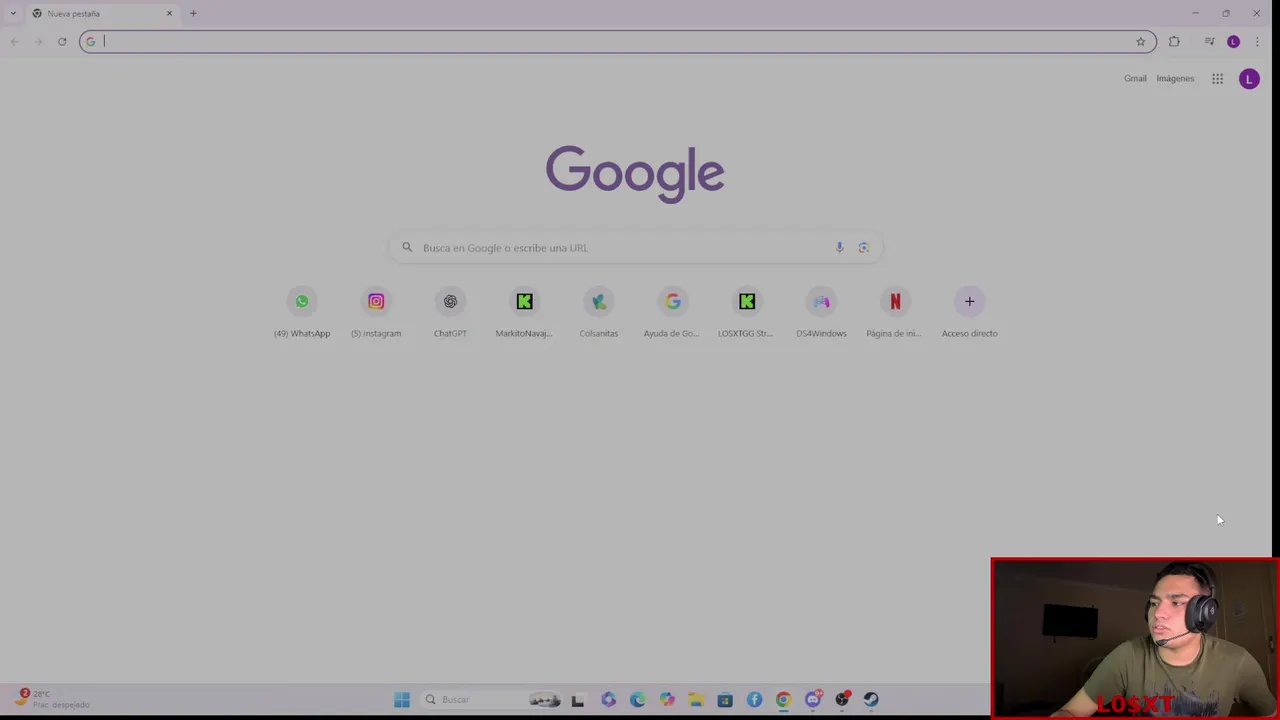Open Discord from the taskbar
The height and width of the screenshot is (720, 1280).
[x=813, y=700]
